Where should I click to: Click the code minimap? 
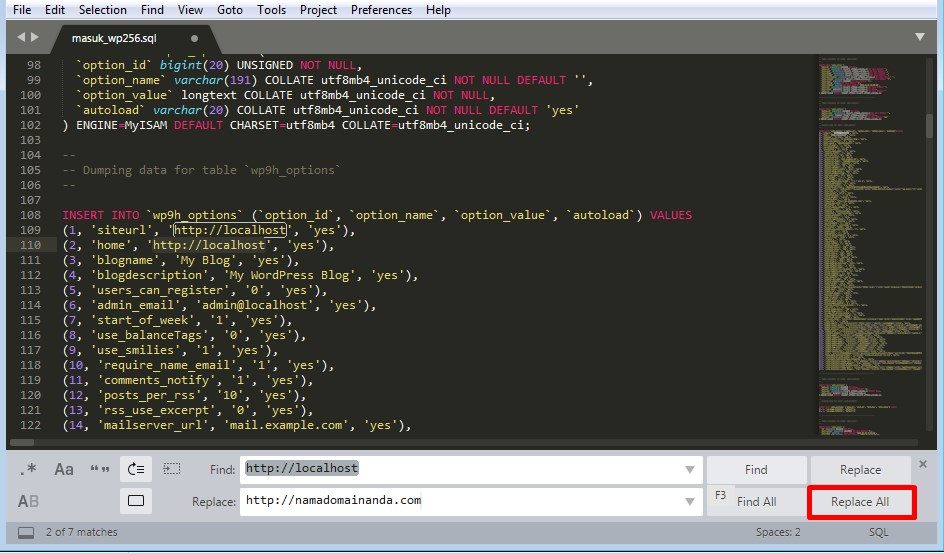tap(871, 247)
